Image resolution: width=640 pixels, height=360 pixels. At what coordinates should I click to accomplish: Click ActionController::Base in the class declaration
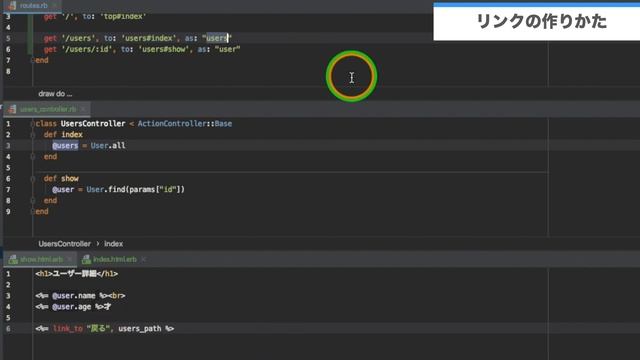click(185, 124)
